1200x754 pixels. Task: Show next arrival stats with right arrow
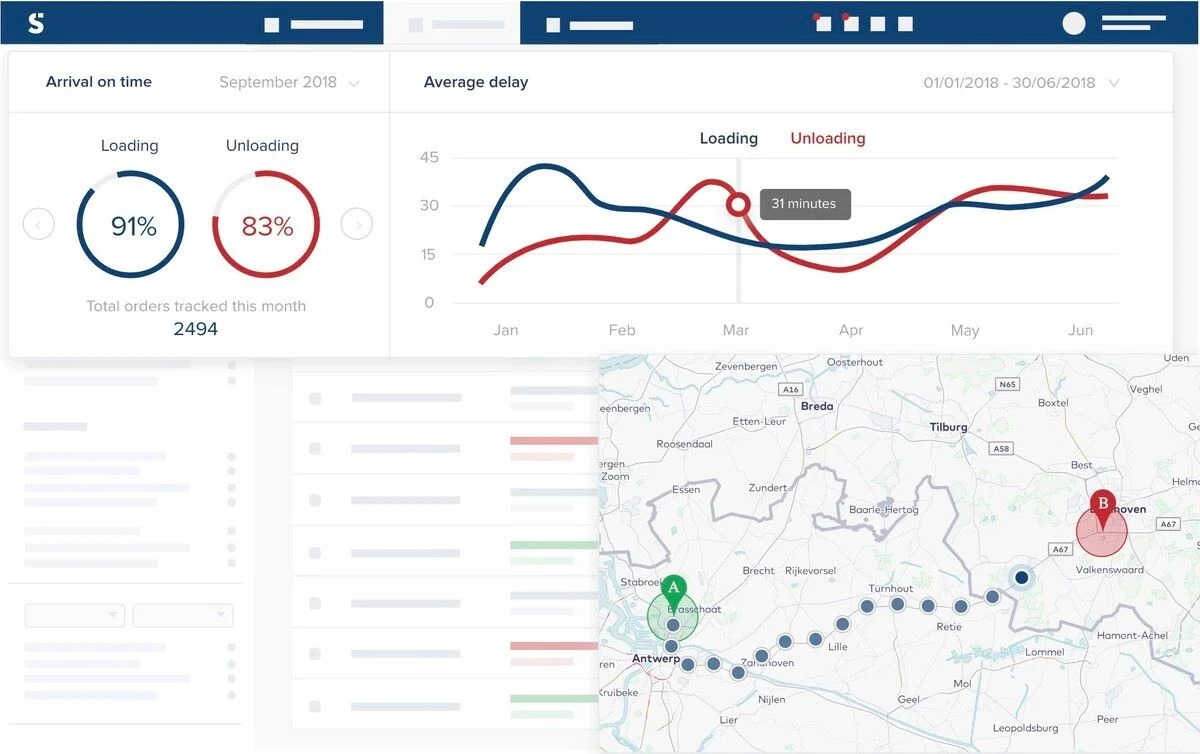357,224
